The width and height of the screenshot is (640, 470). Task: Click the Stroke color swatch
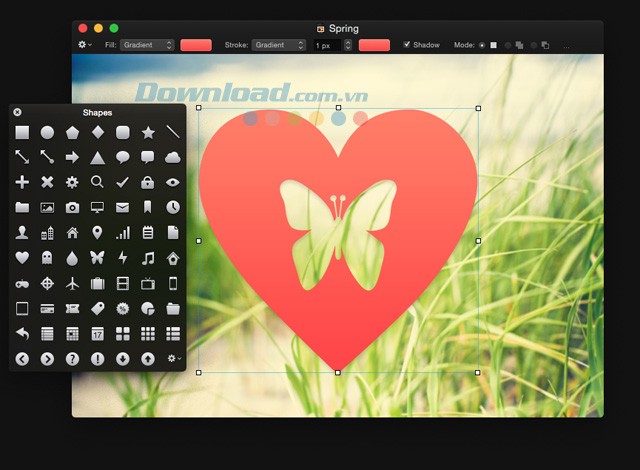[x=374, y=45]
